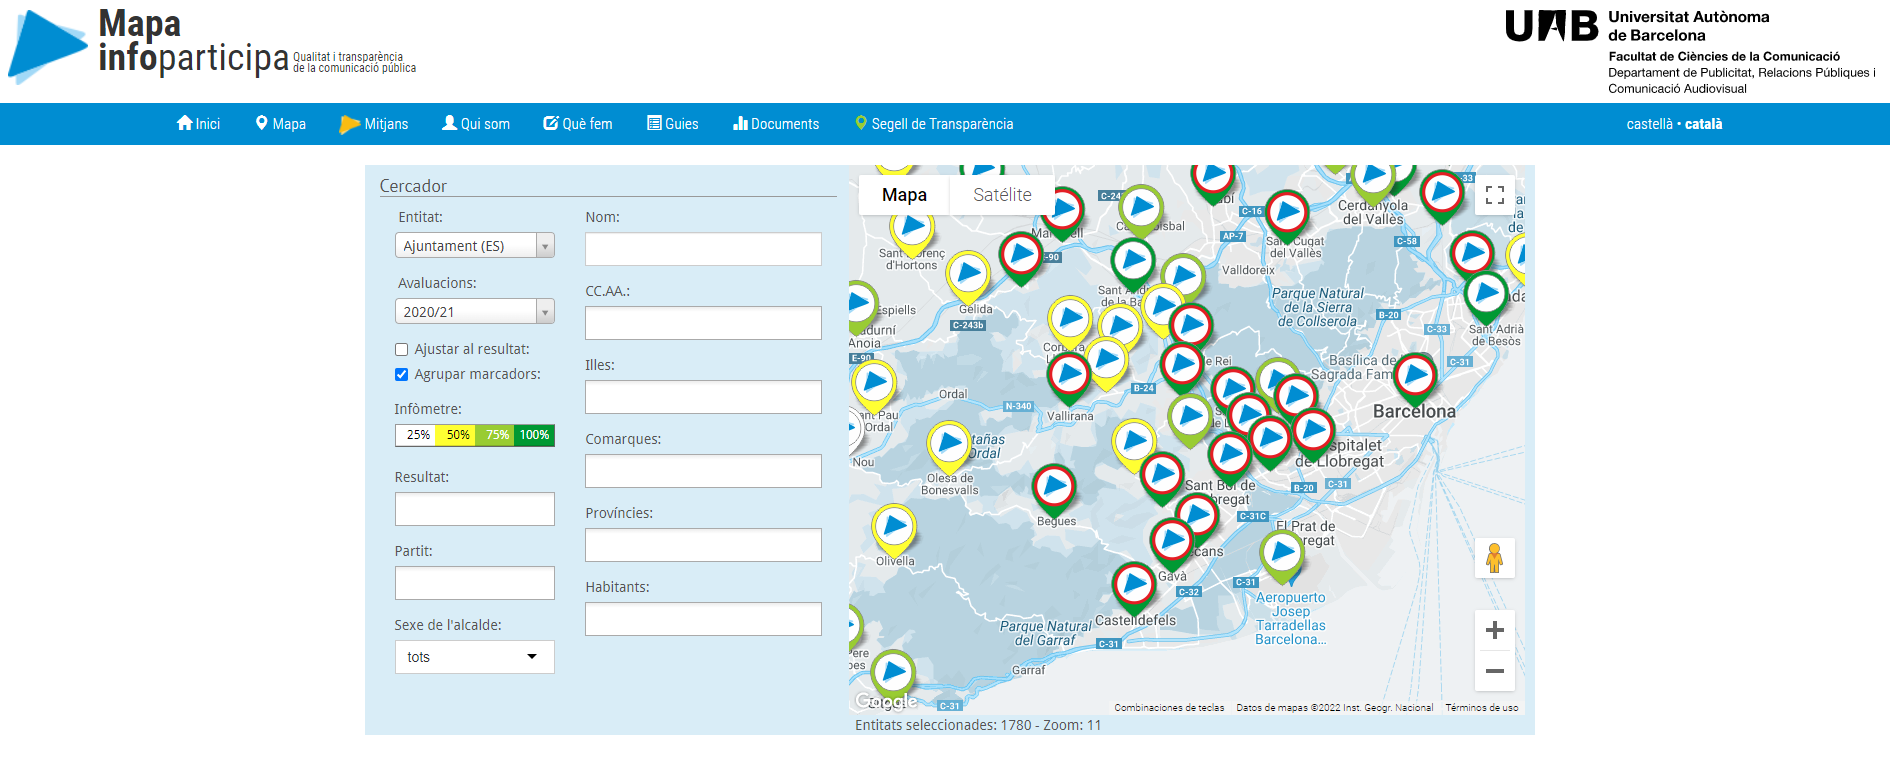This screenshot has width=1890, height=757.
Task: Click the Infoparticipa logo triangle
Action: pos(46,46)
